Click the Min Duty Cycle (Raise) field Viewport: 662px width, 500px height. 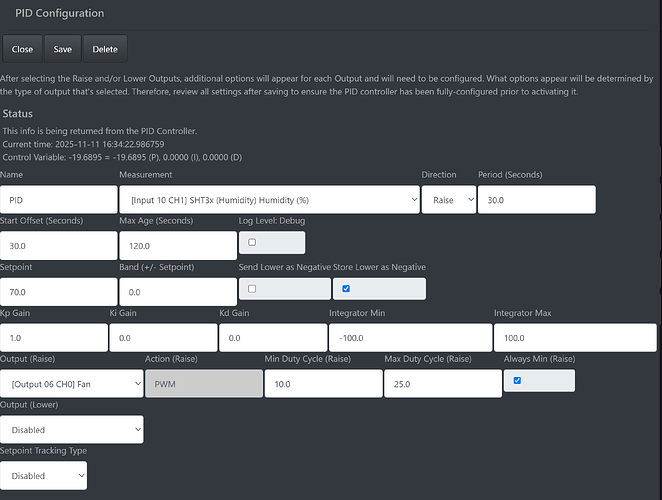point(323,383)
